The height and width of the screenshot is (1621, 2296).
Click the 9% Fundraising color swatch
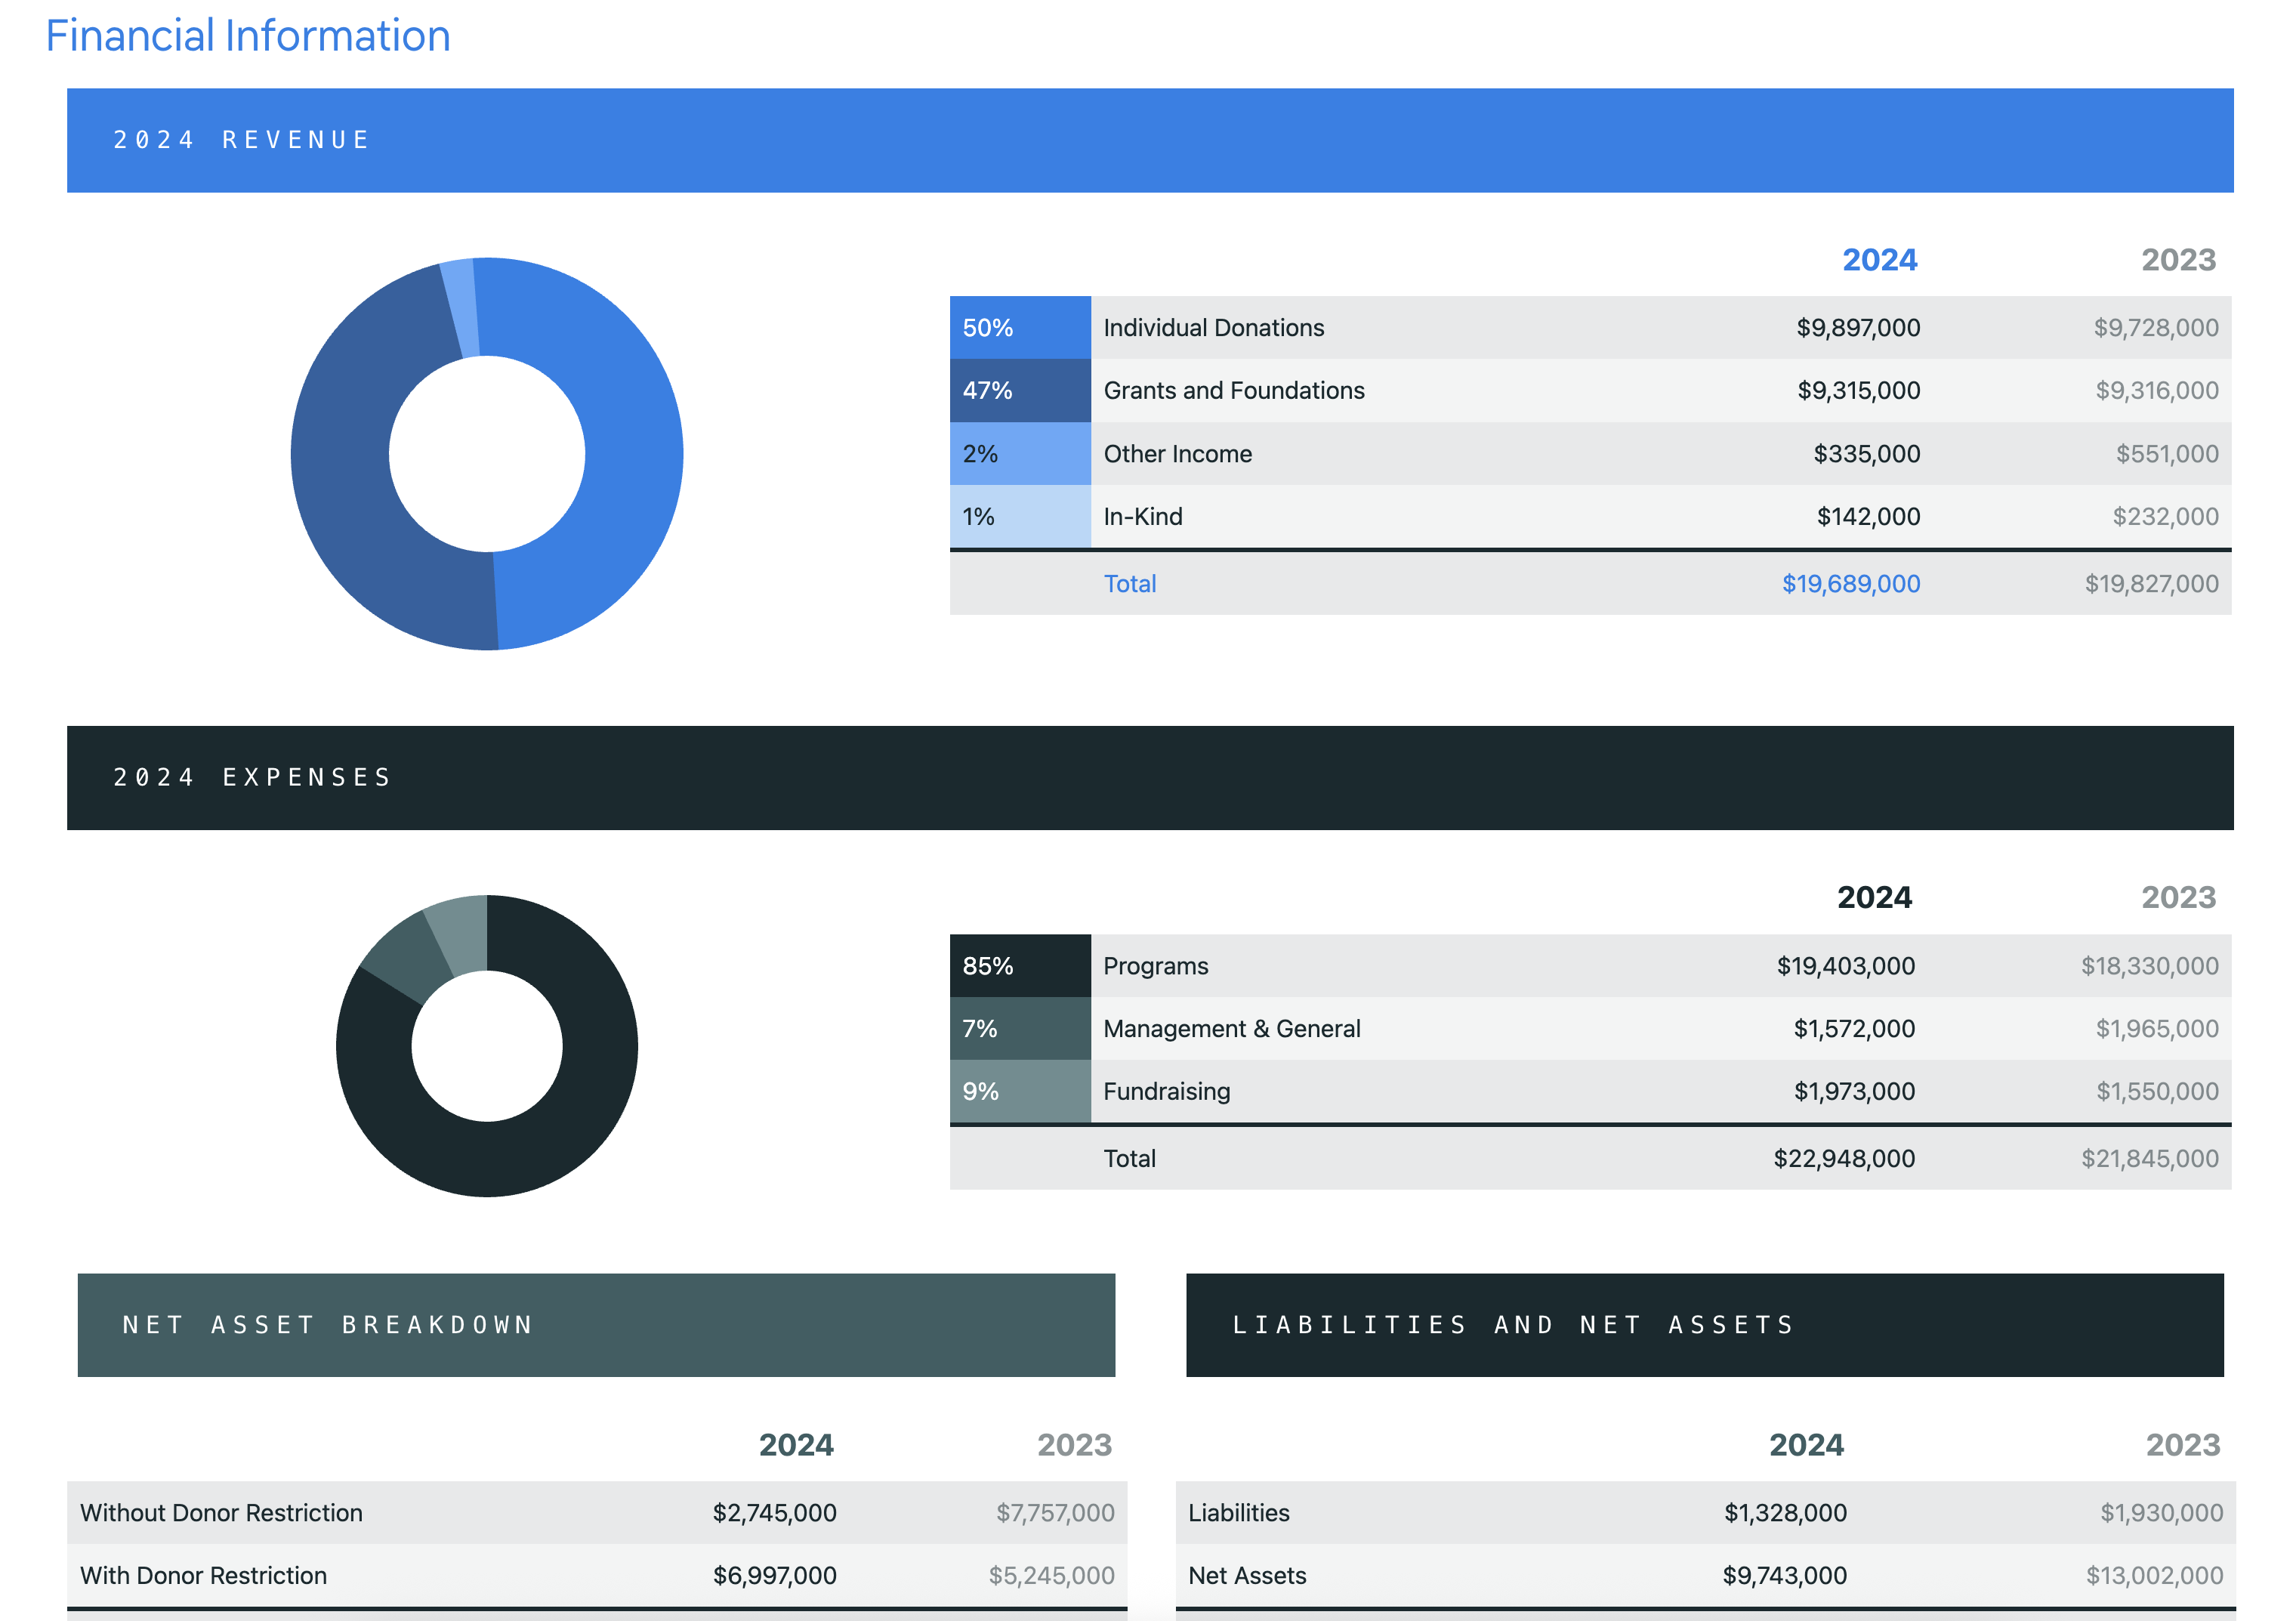pyautogui.click(x=1019, y=1092)
